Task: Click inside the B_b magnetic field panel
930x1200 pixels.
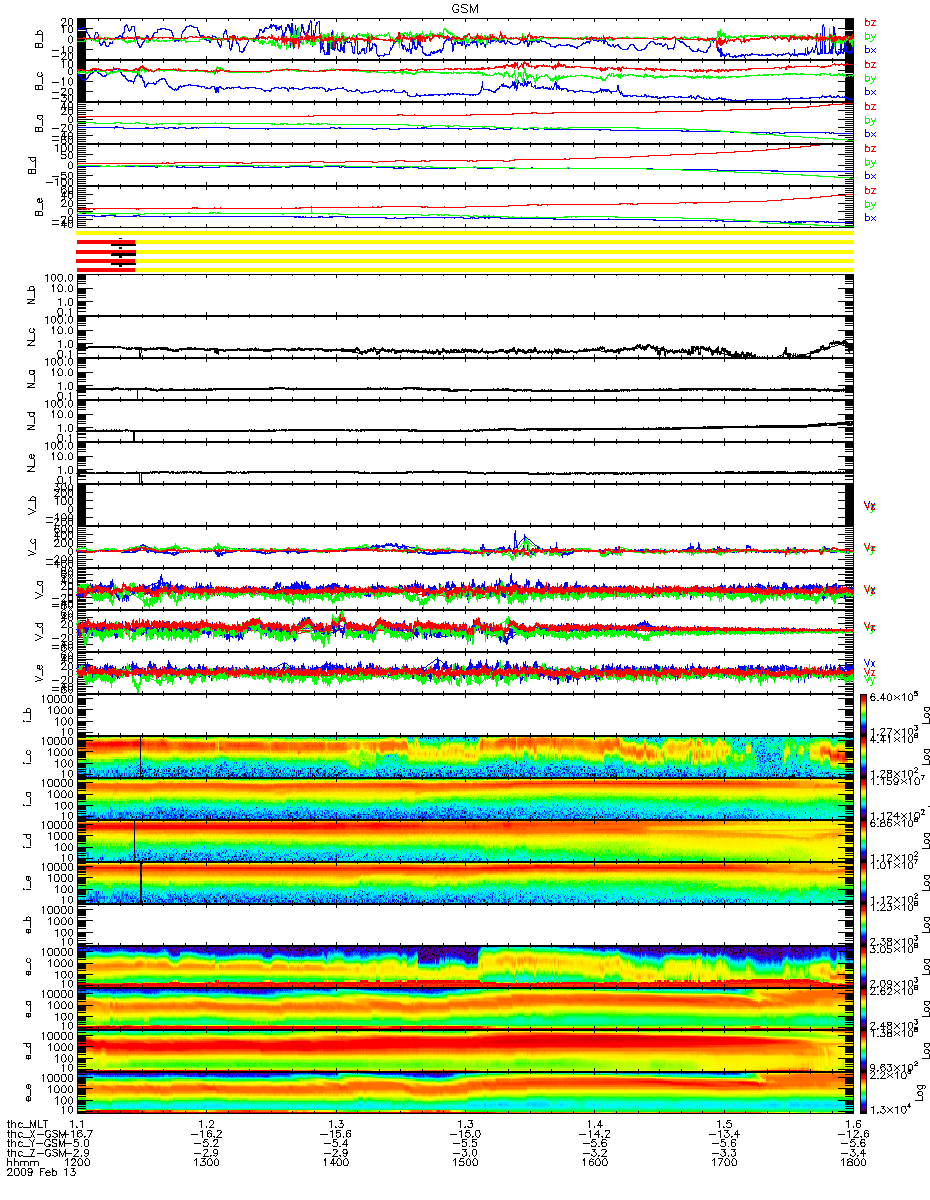Action: [465, 39]
